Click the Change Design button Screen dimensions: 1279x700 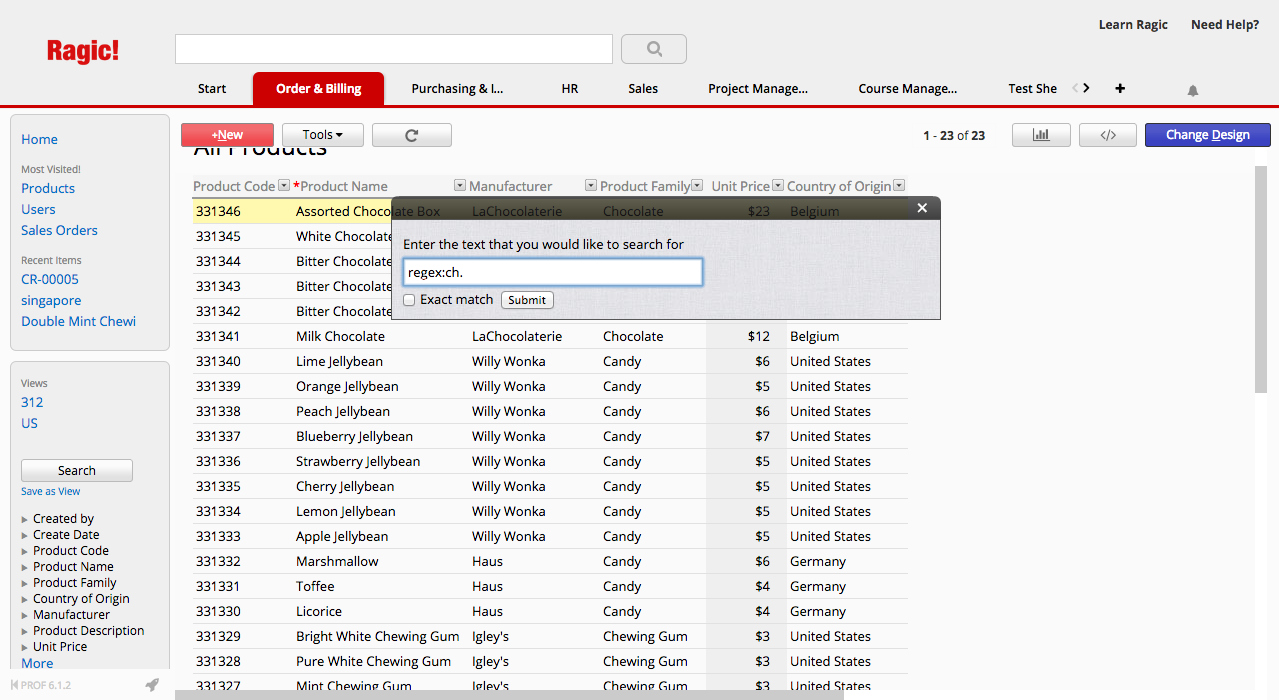click(1207, 135)
